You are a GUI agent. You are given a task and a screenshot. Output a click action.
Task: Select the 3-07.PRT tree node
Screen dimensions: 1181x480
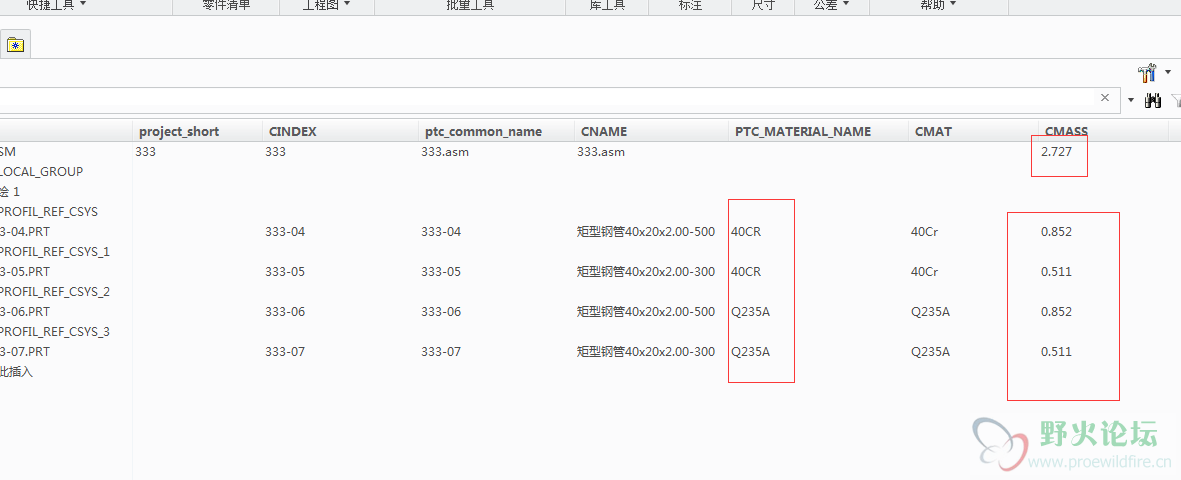click(x=25, y=351)
